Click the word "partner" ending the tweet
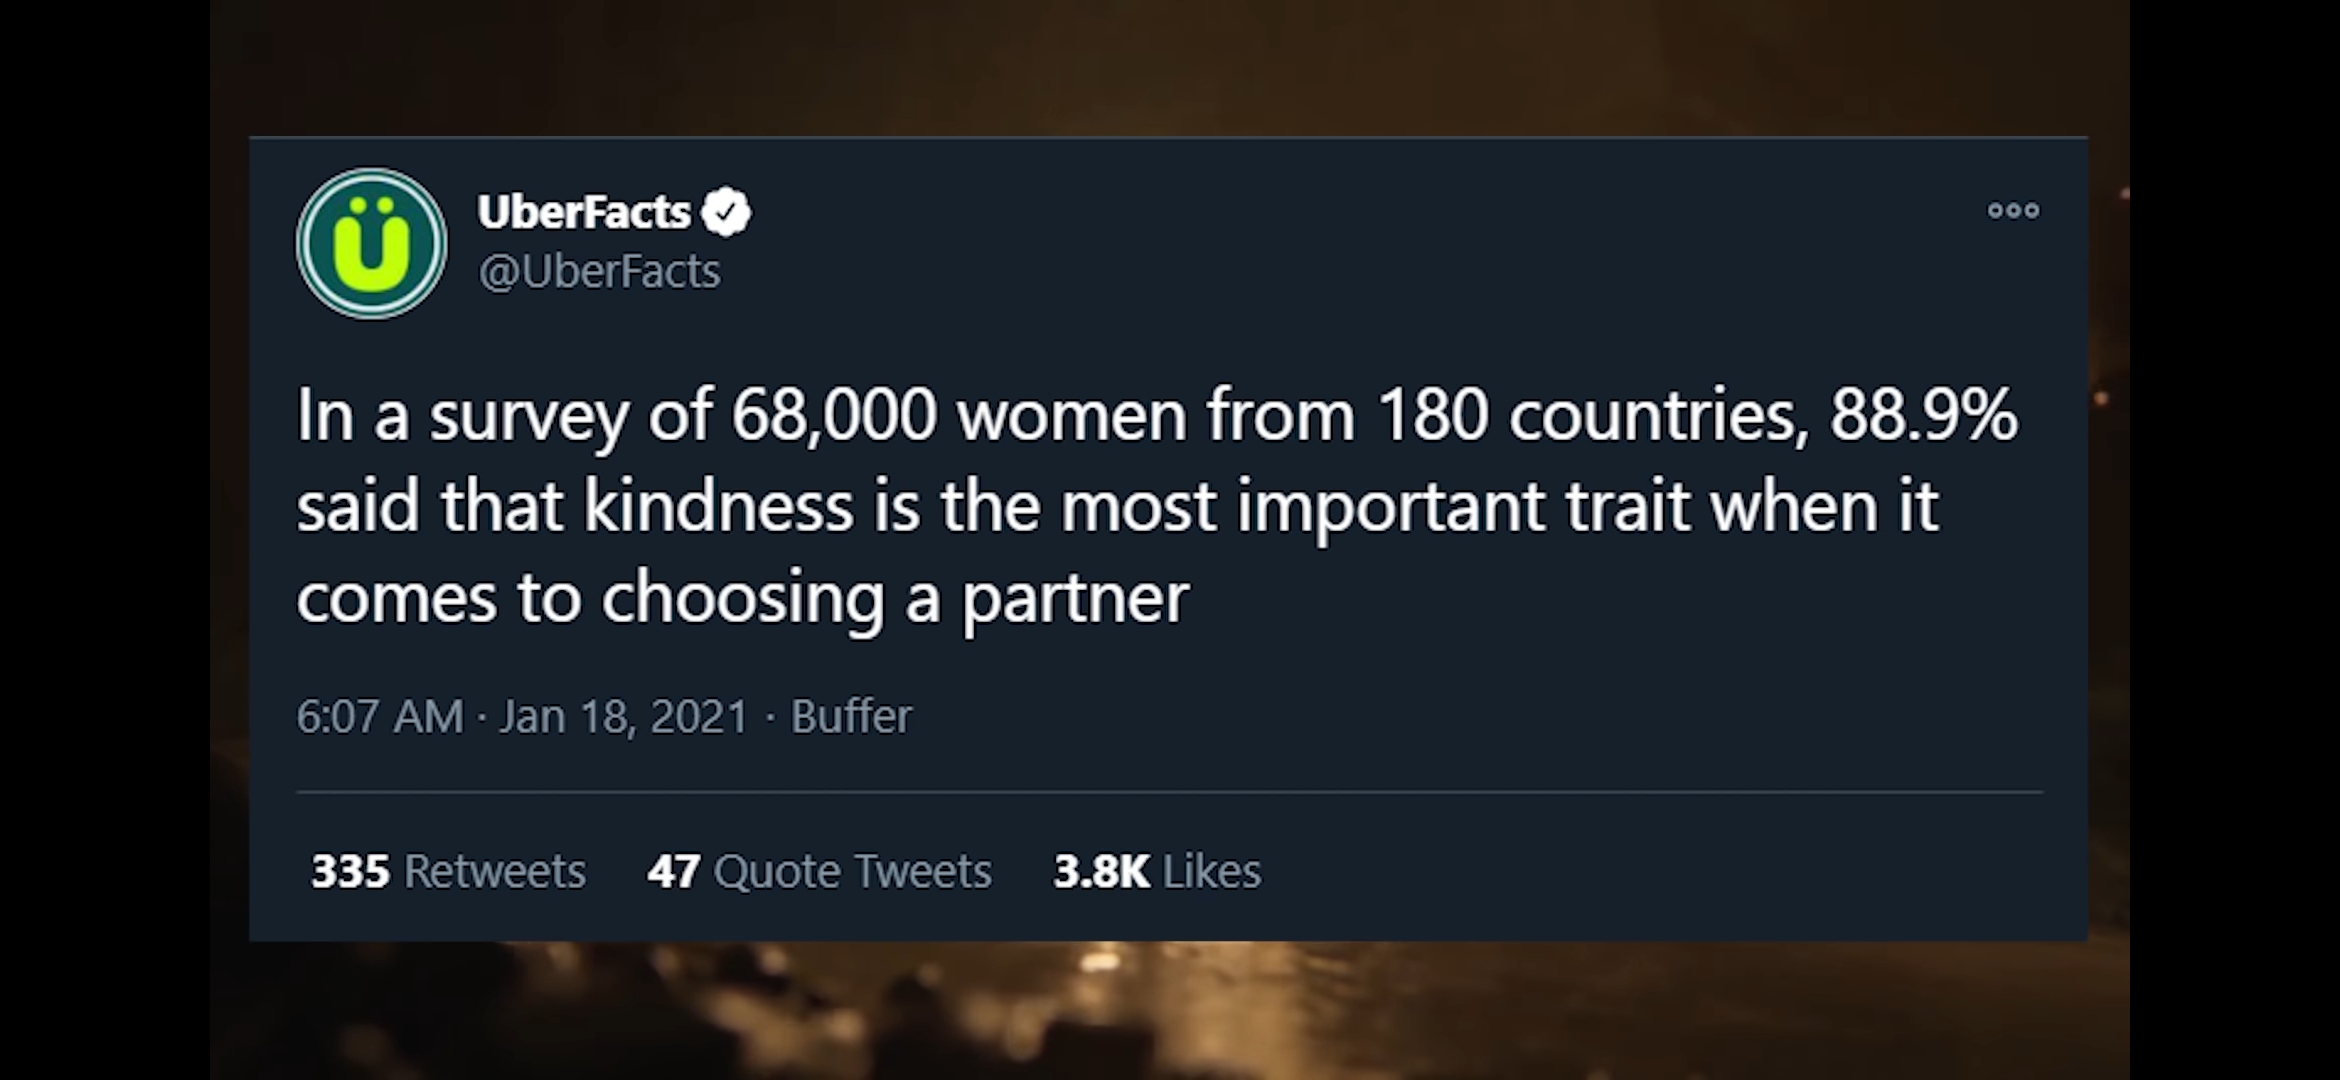This screenshot has height=1080, width=2340. click(1075, 598)
